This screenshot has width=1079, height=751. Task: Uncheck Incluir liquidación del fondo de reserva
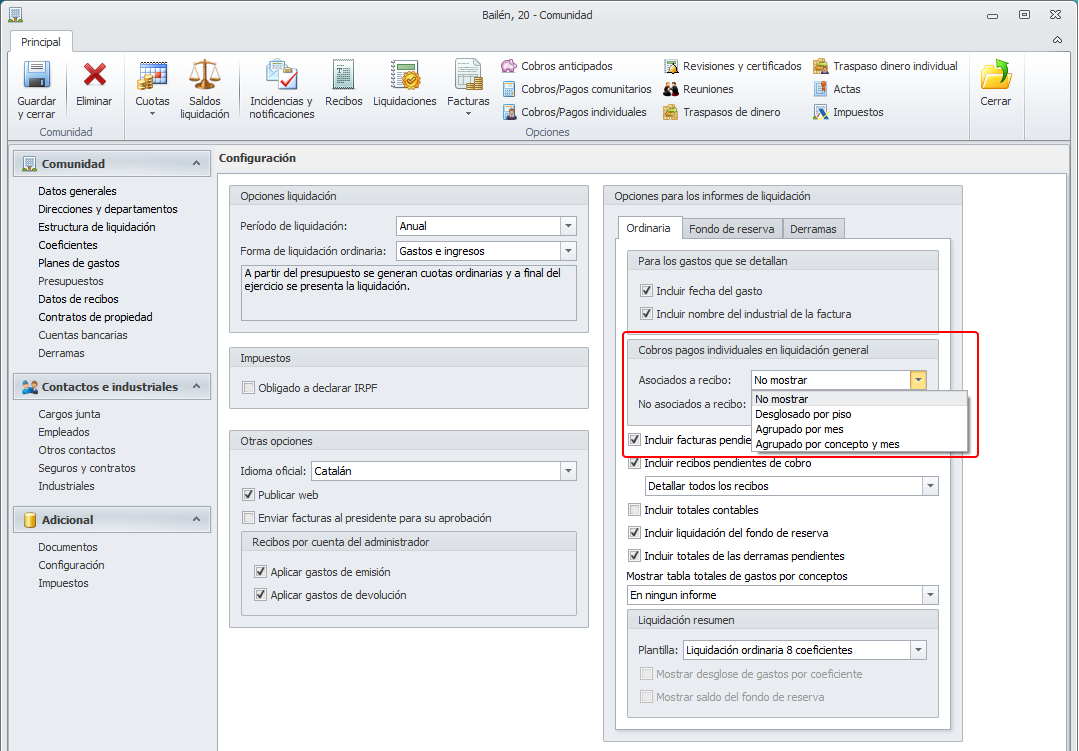click(634, 533)
